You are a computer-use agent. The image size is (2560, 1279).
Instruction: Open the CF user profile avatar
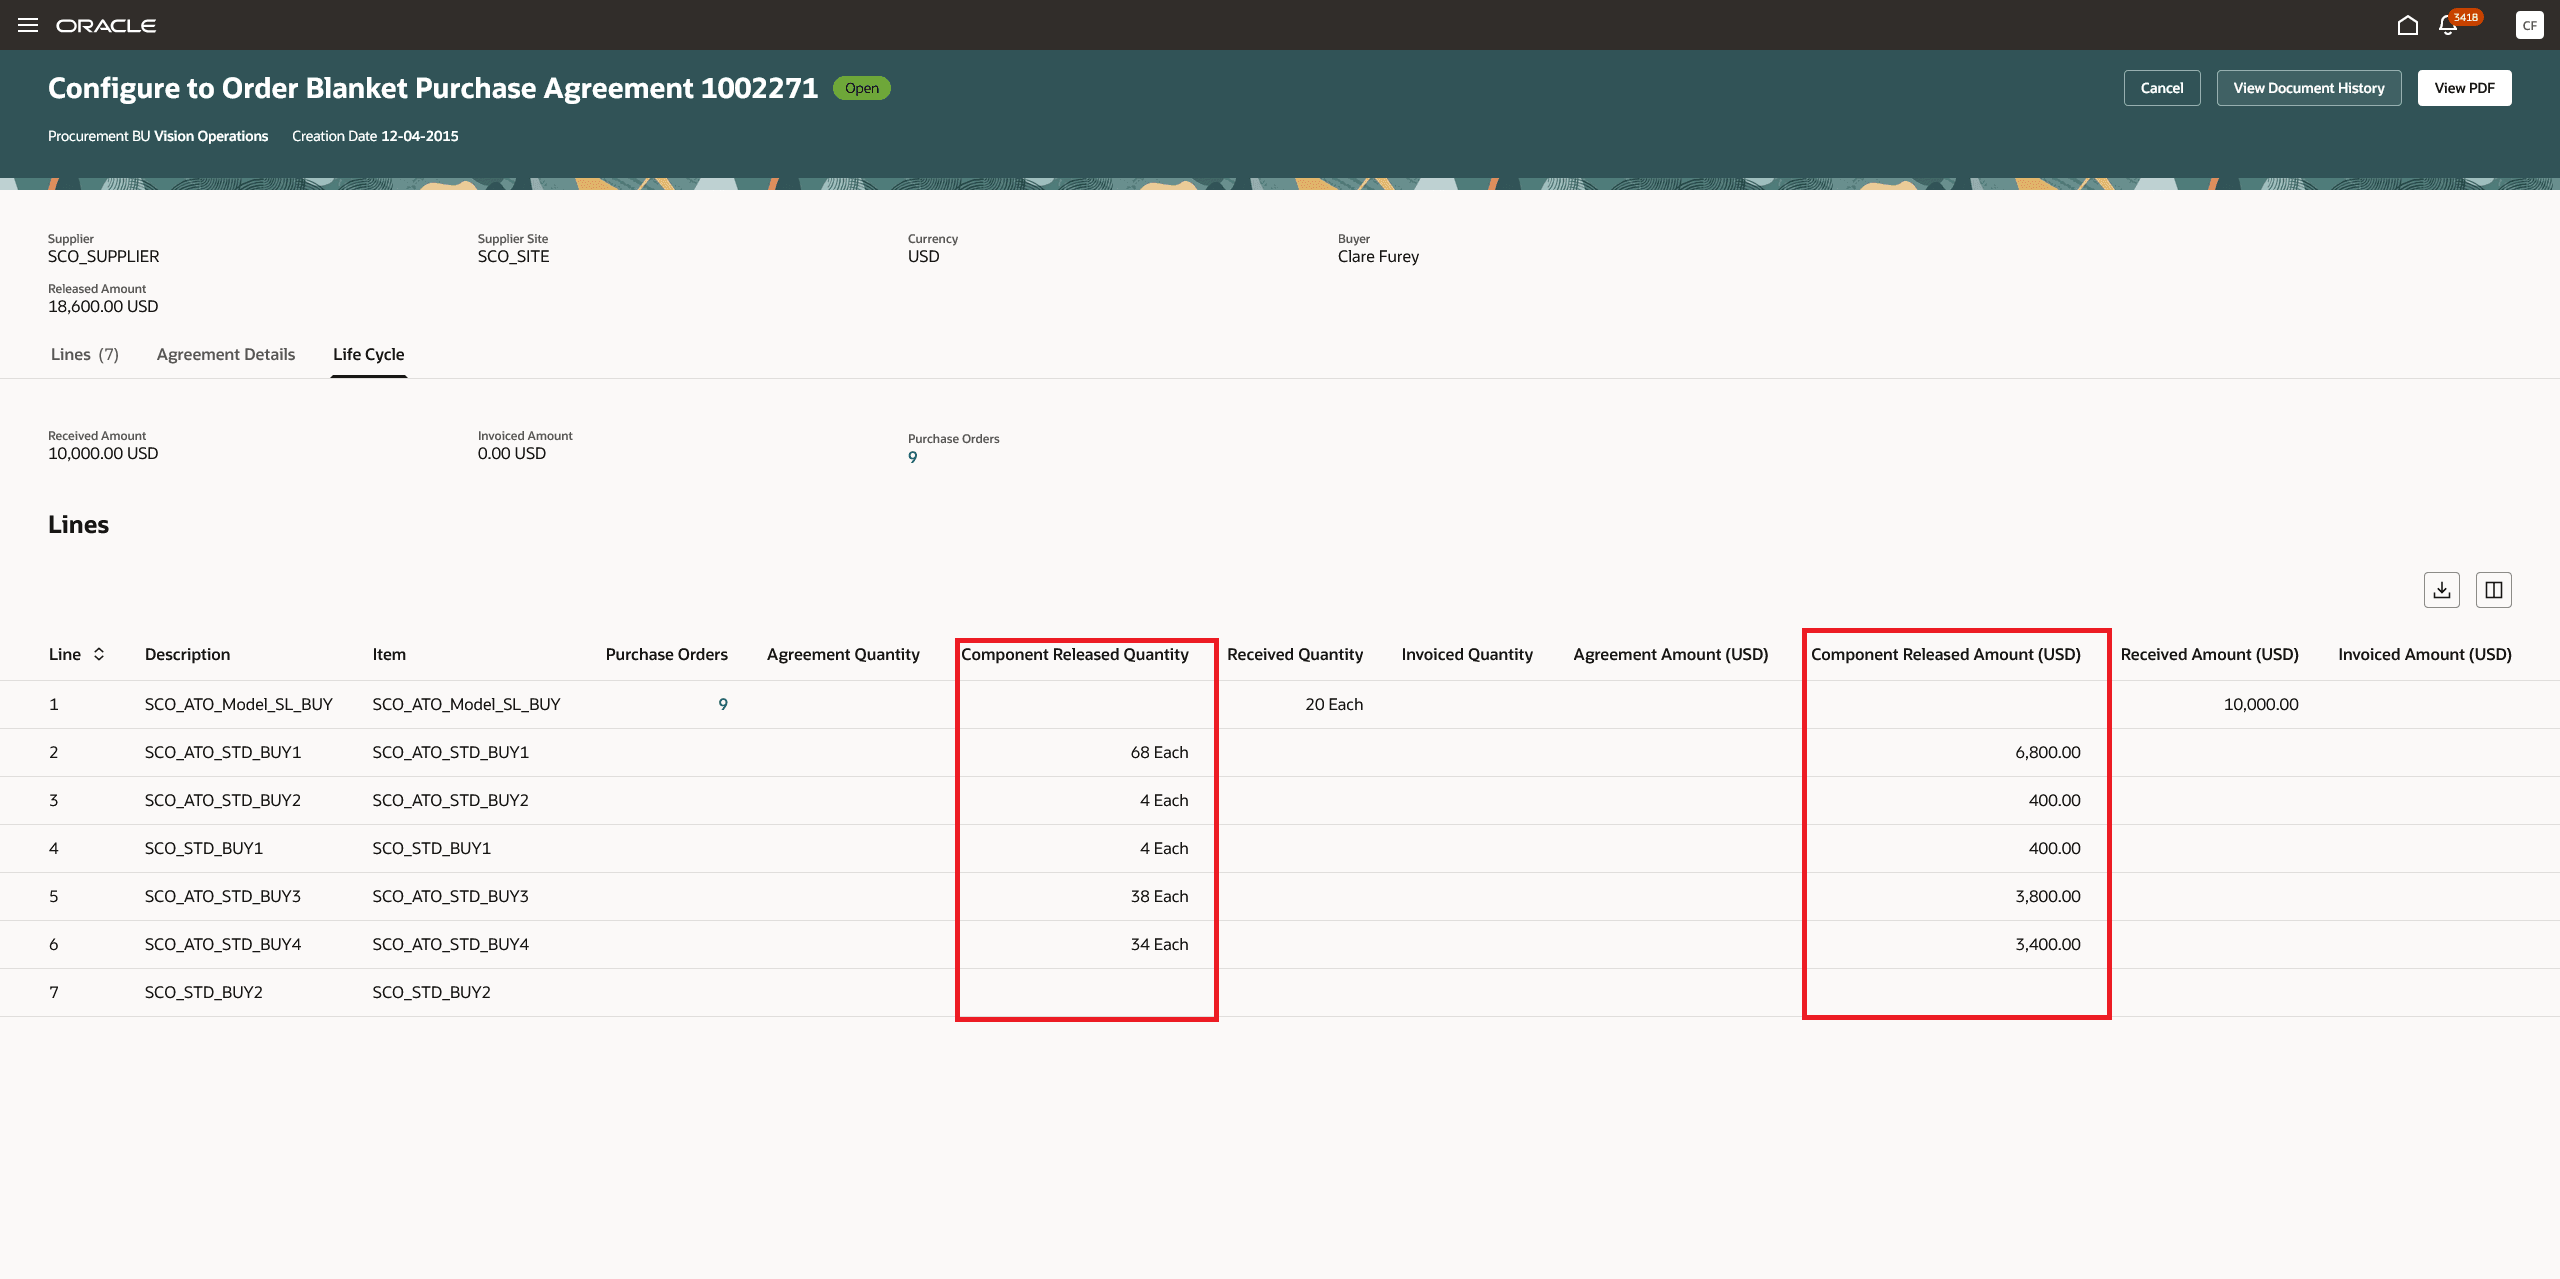pos(2529,25)
